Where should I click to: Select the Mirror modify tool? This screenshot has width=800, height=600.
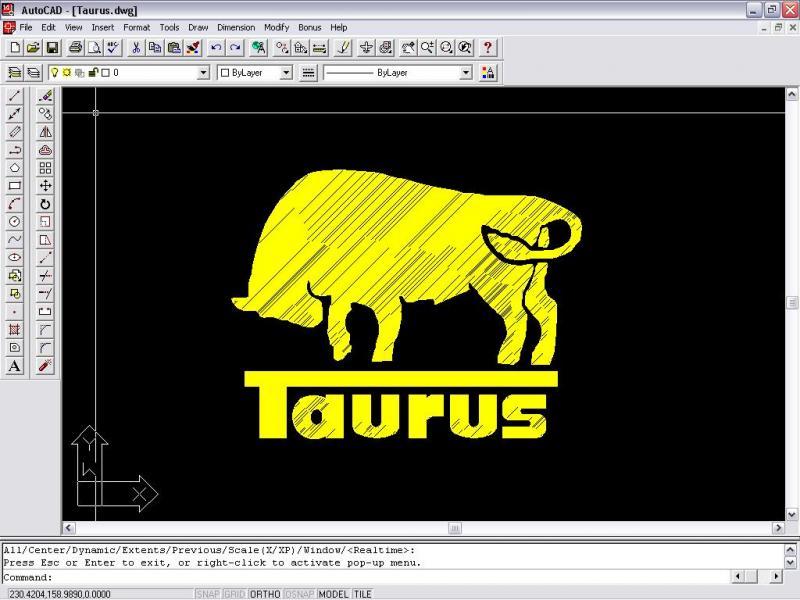point(46,132)
